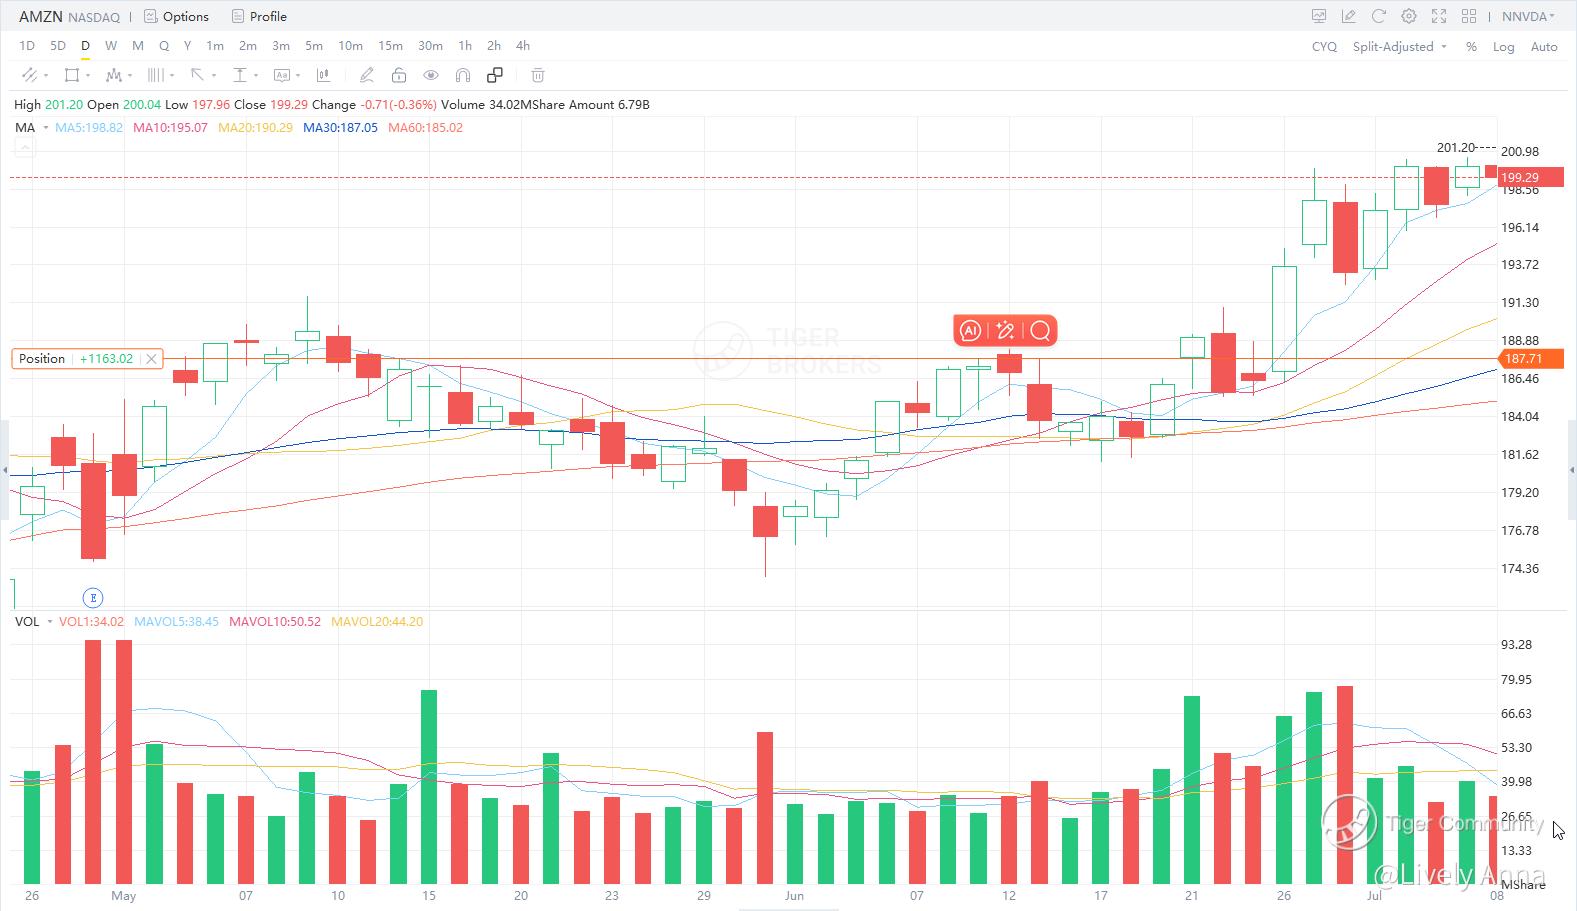Expand the chart to fullscreen

point(1439,16)
